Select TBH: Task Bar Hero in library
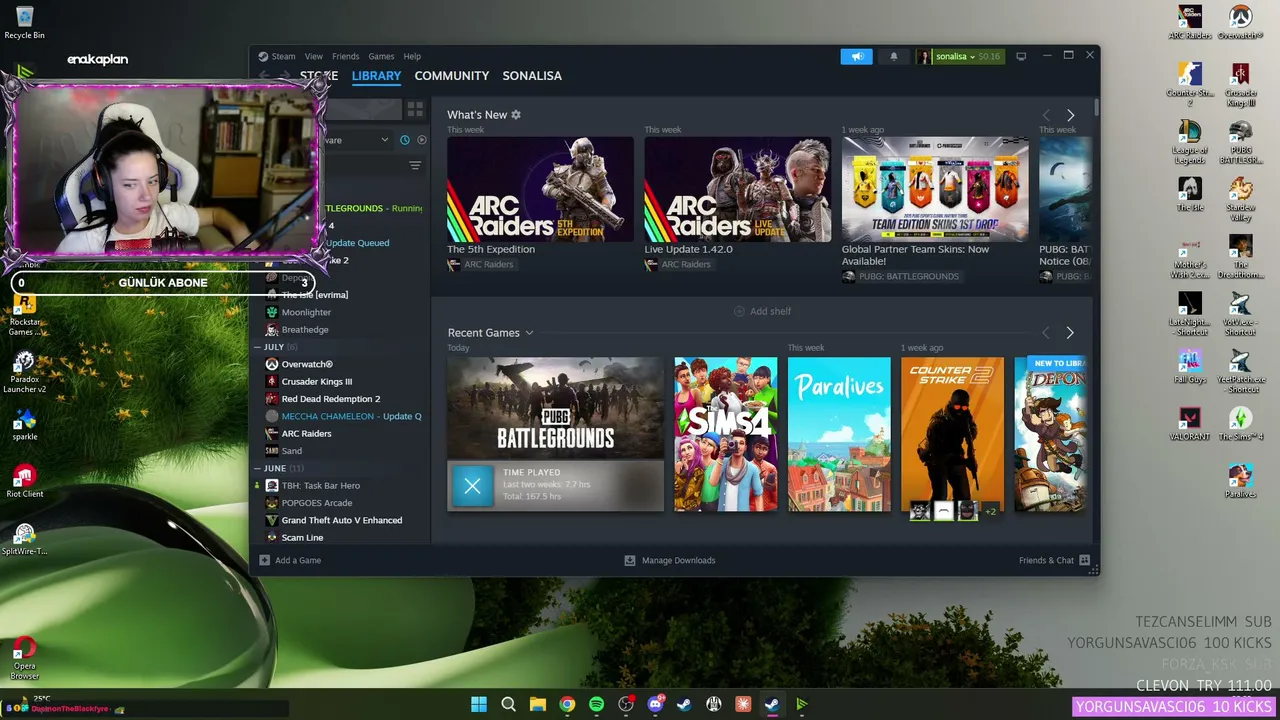Image resolution: width=1280 pixels, height=720 pixels. [320, 486]
